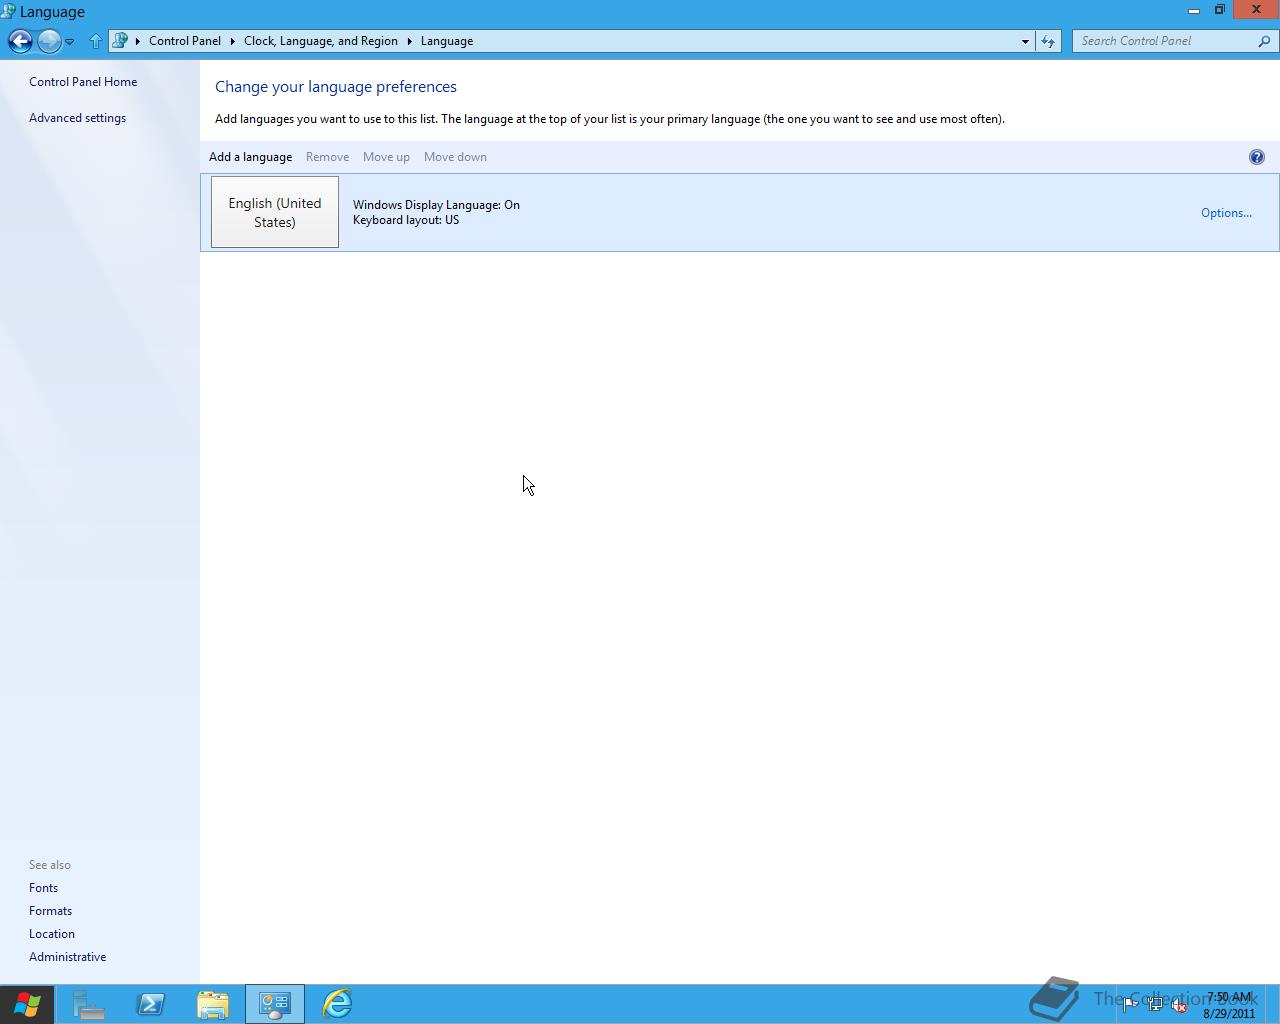Click Windows Display Language: On text
Screen dimensions: 1280x1024
436,205
